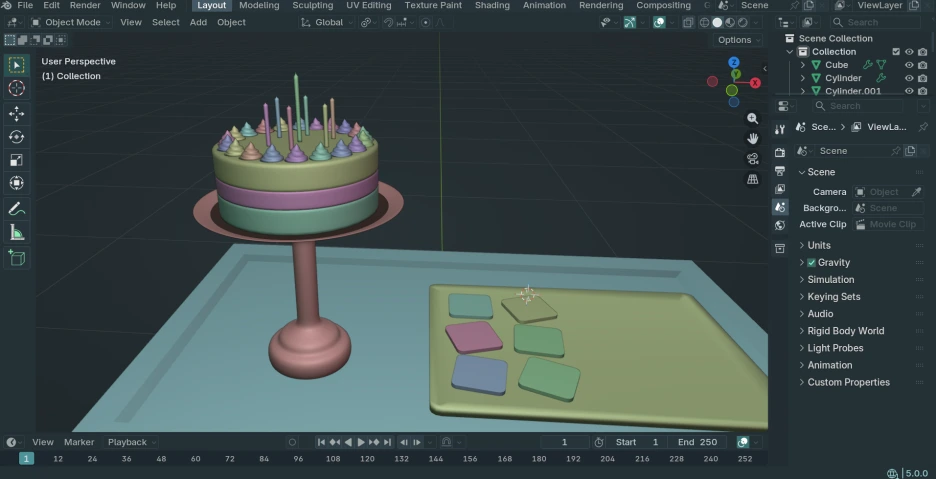The width and height of the screenshot is (936, 479).
Task: Toggle X-ray display in viewport header
Action: pos(688,23)
